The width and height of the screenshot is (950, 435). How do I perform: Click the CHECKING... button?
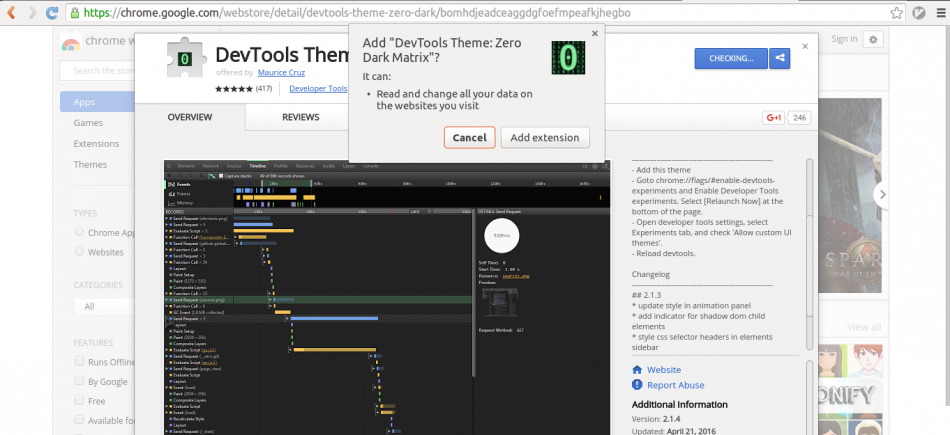pos(731,58)
